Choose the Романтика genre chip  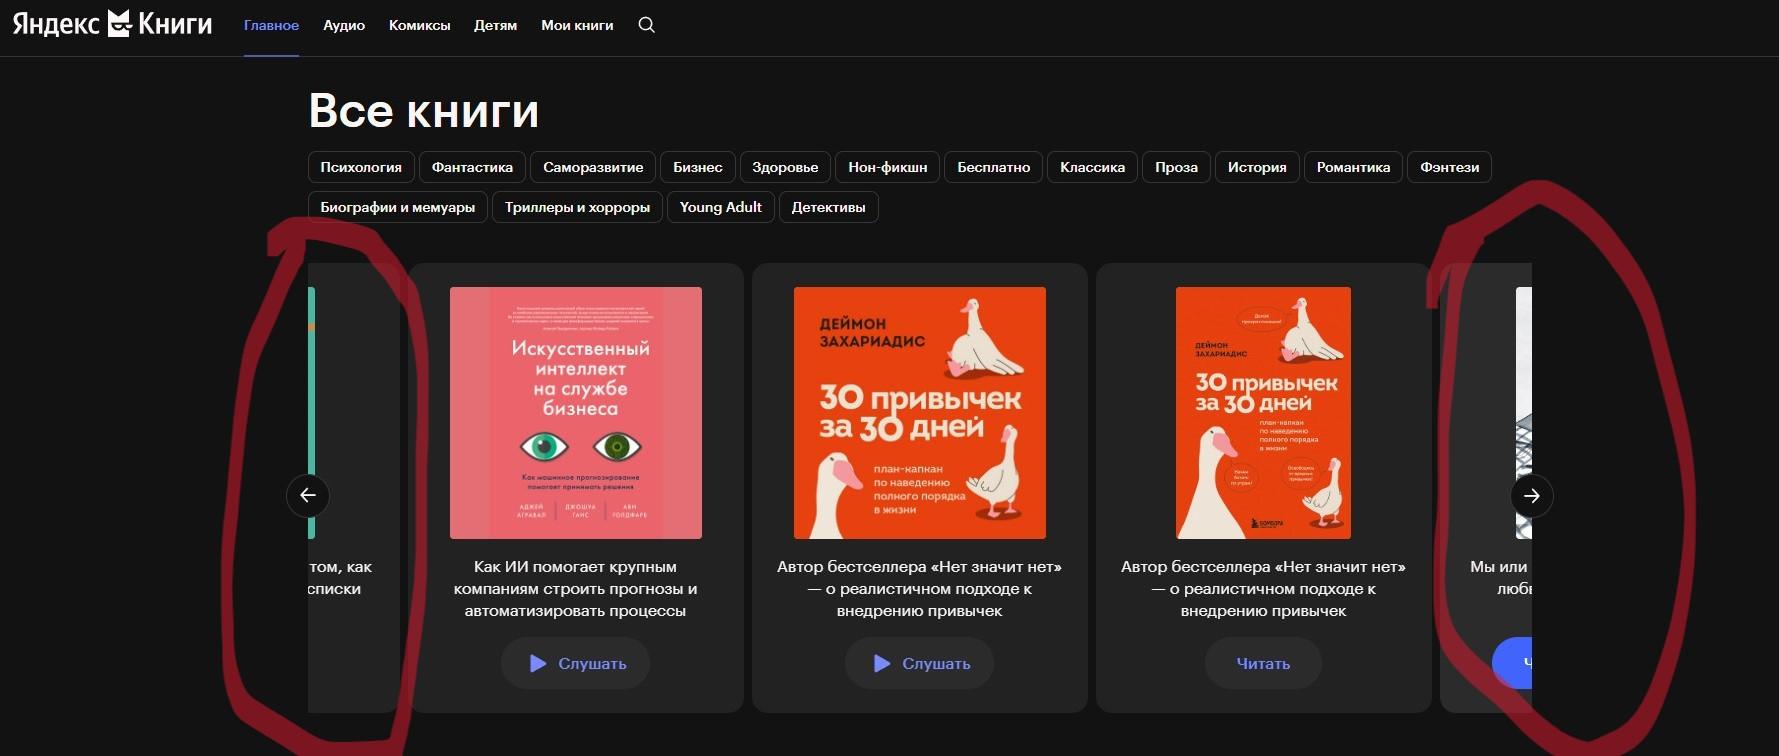(x=1354, y=167)
